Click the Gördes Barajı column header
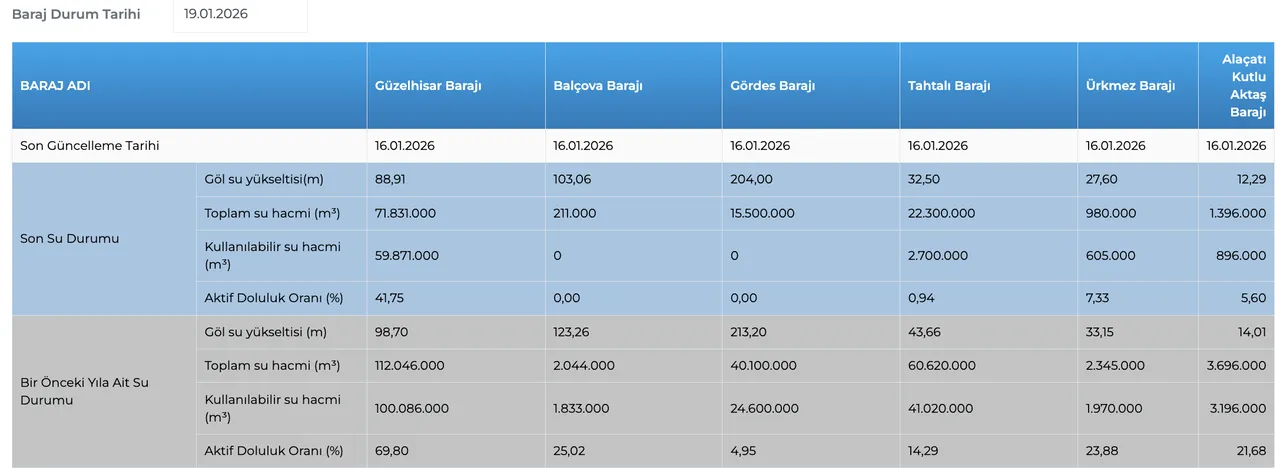This screenshot has width=1280, height=468. click(x=772, y=86)
